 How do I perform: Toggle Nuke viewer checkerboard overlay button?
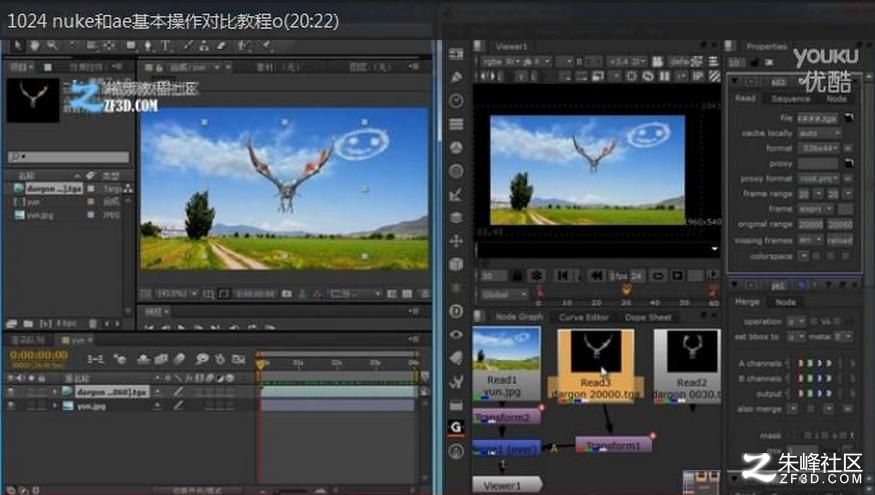tap(714, 76)
